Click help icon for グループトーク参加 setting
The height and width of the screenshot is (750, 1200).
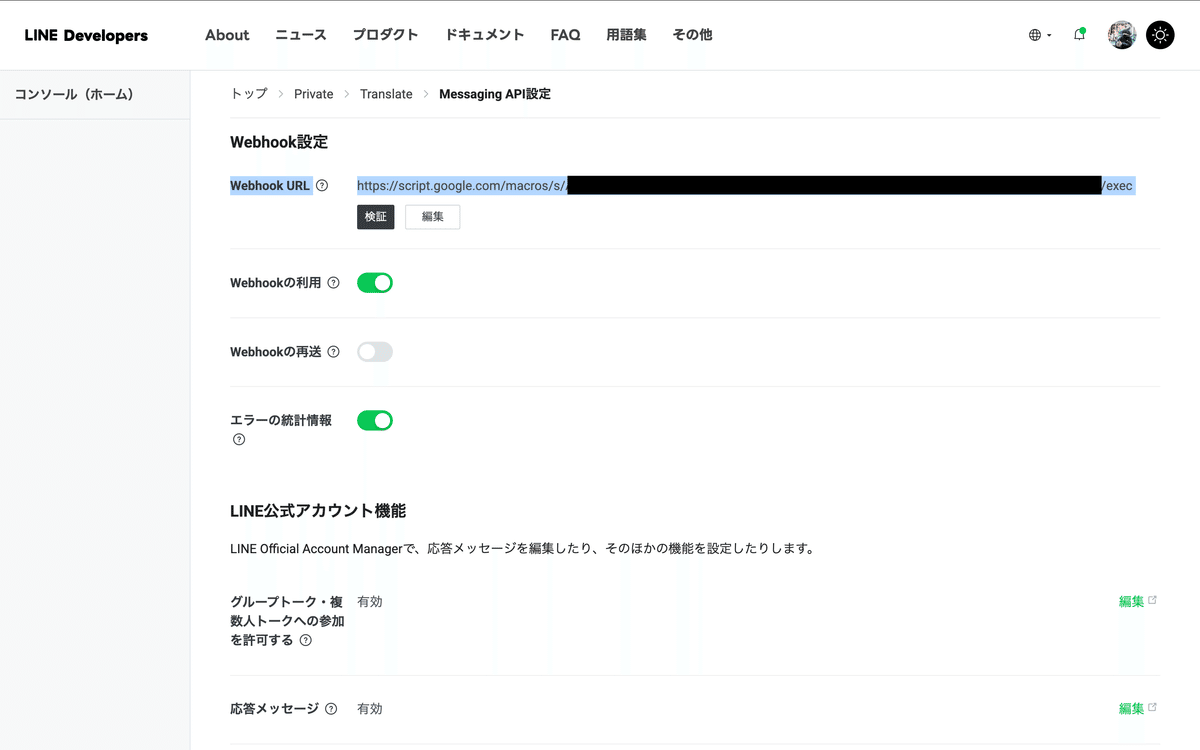coord(305,640)
